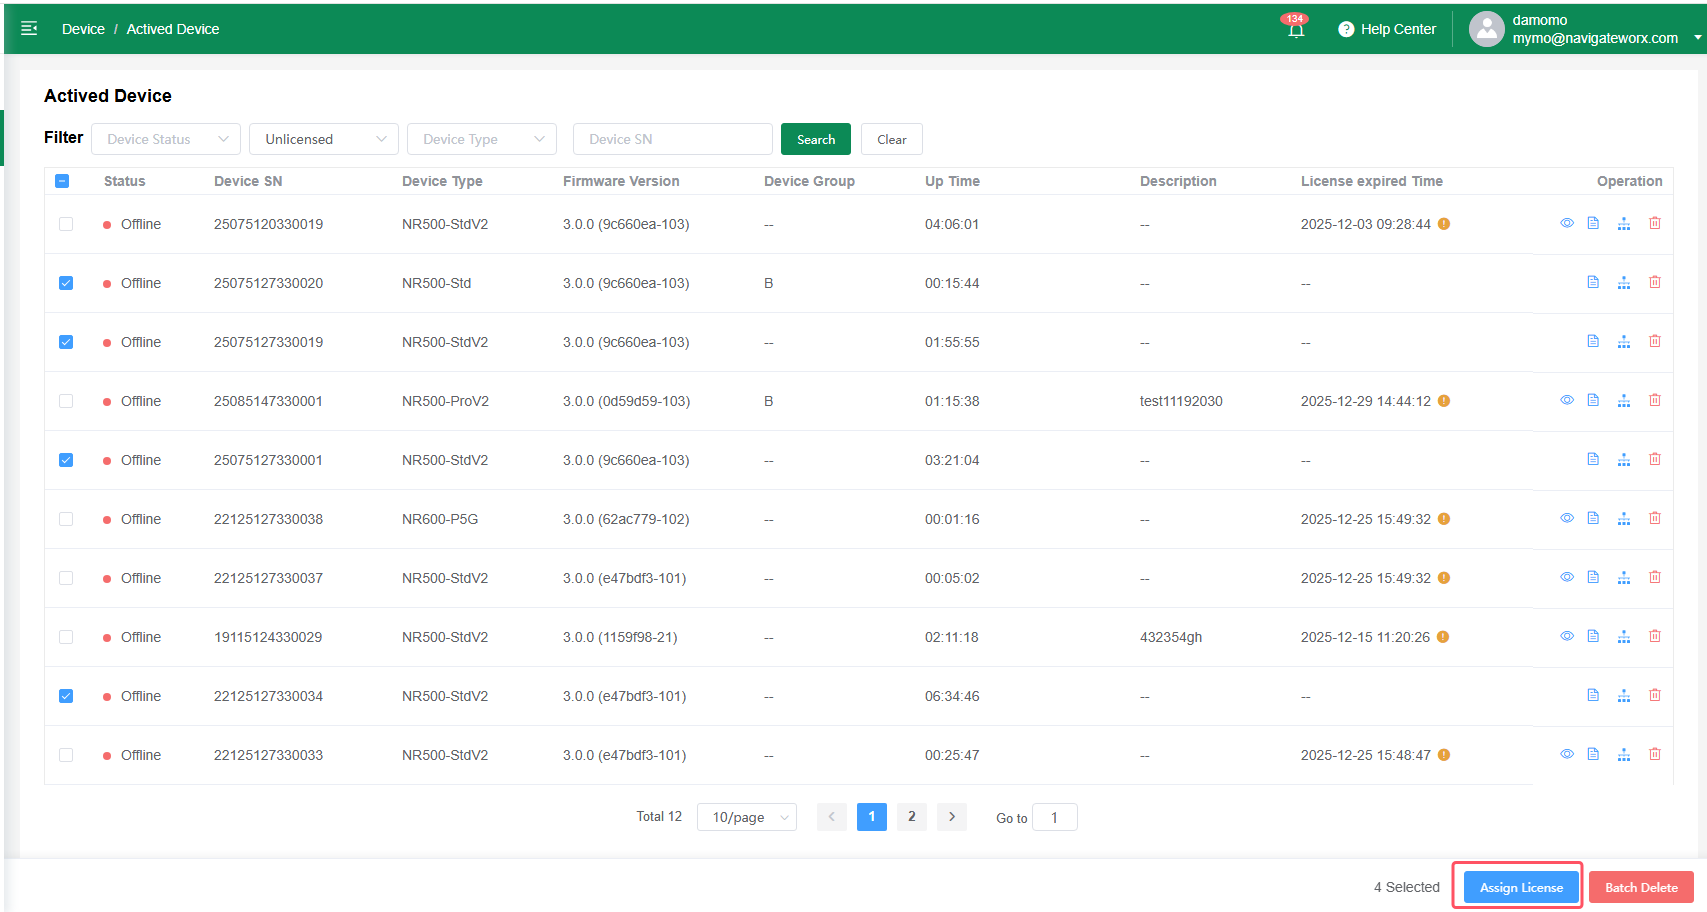Delete device 25075120330019 using trash icon
1707x912 pixels.
(1655, 224)
